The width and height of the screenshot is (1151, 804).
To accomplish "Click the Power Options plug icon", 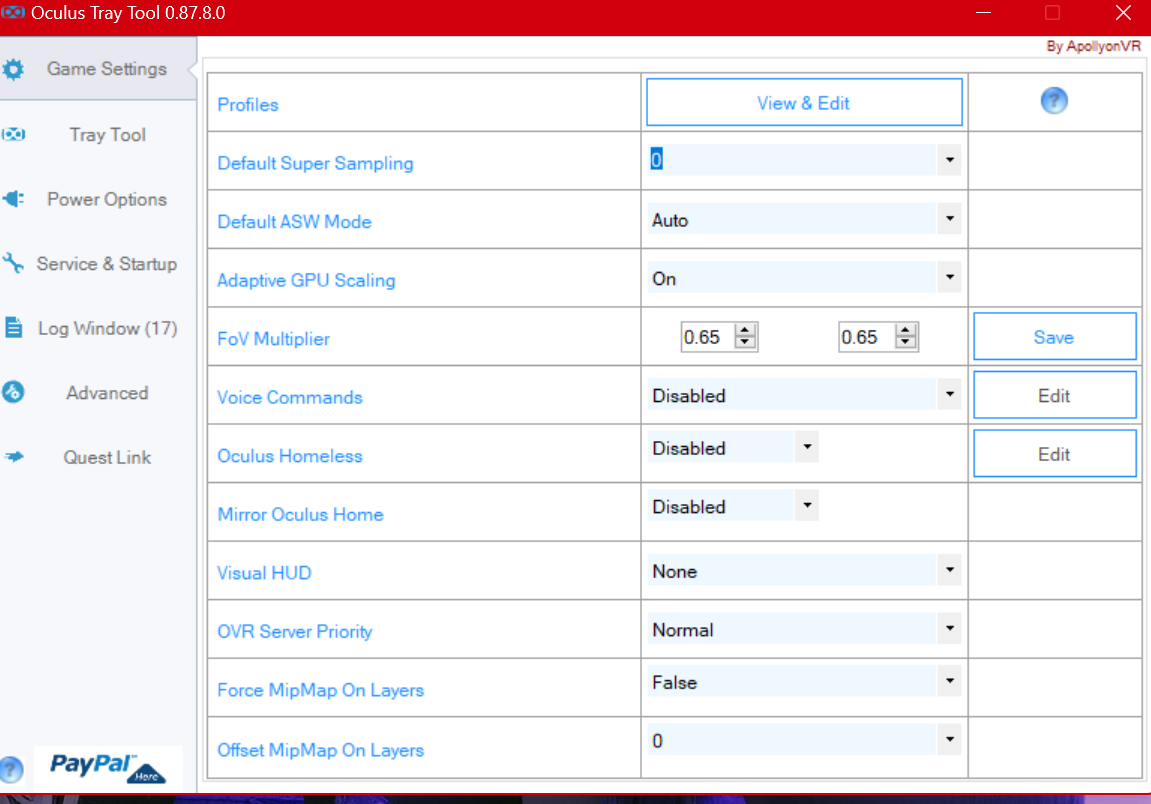I will [13, 199].
